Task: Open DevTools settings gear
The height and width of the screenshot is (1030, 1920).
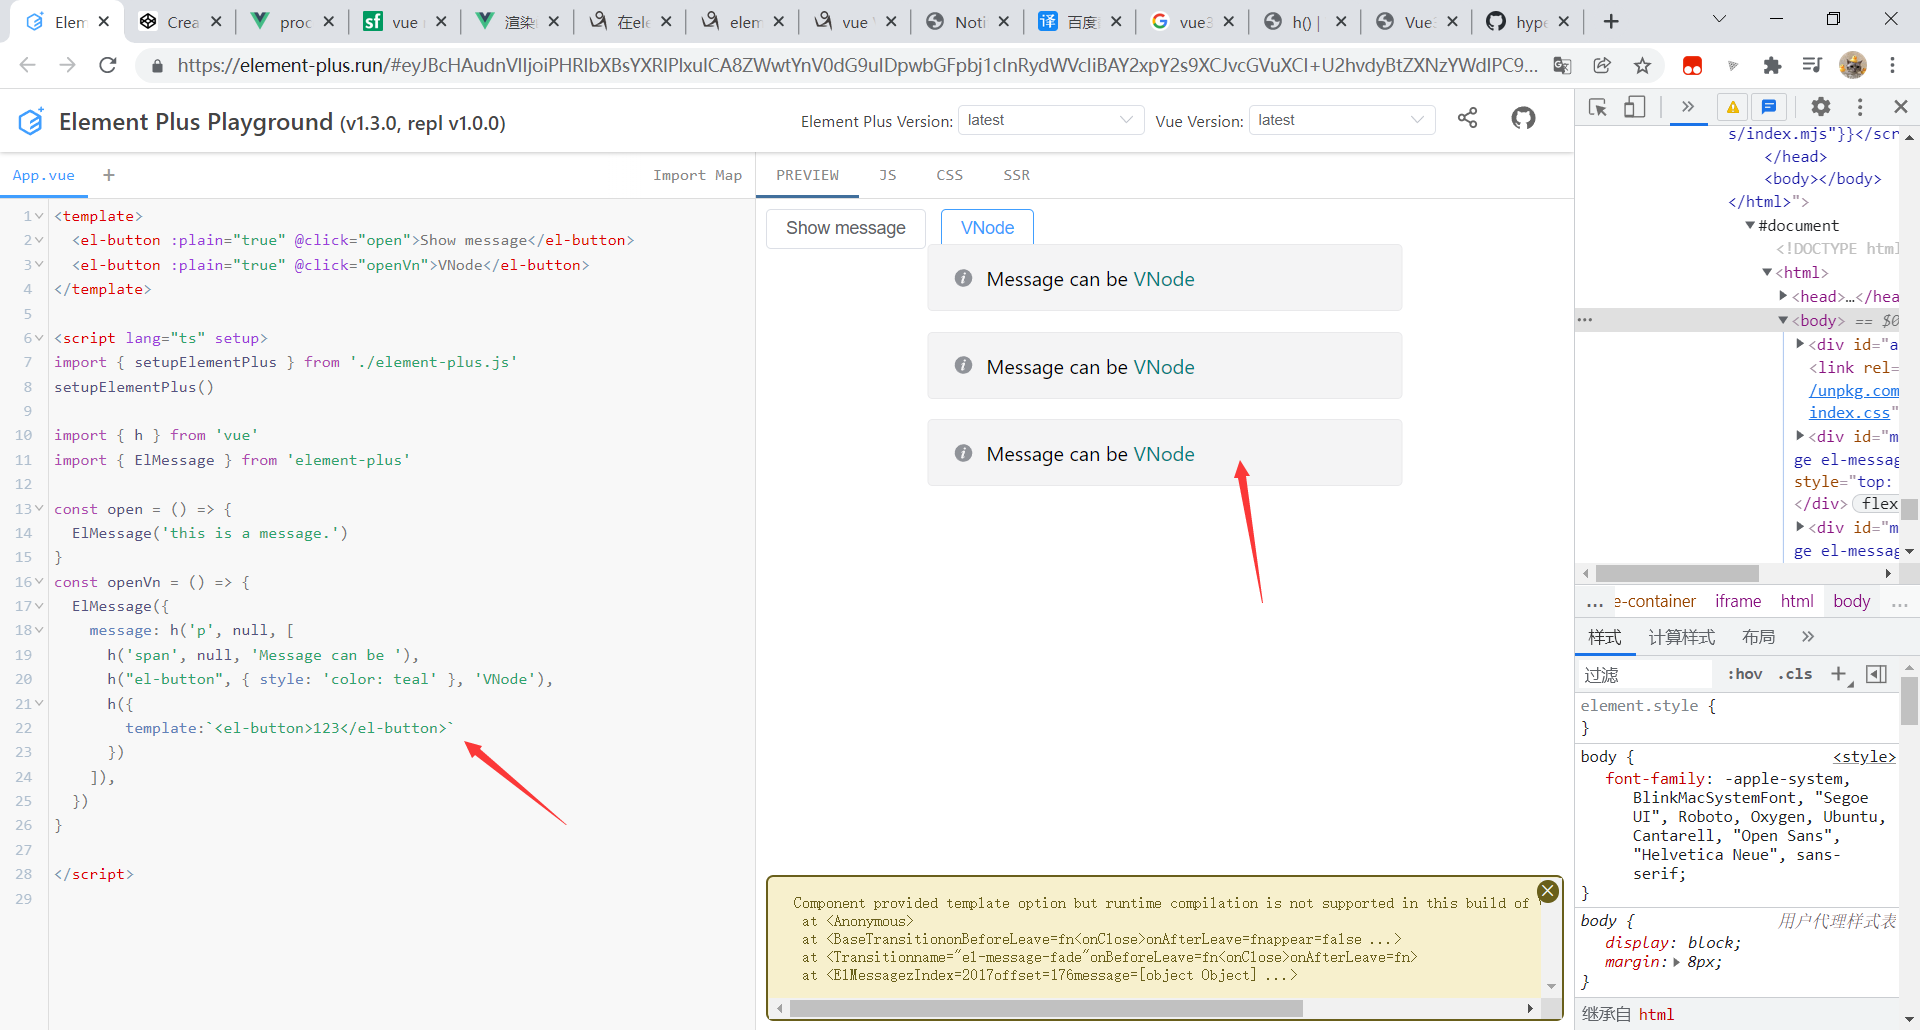Action: [x=1821, y=107]
